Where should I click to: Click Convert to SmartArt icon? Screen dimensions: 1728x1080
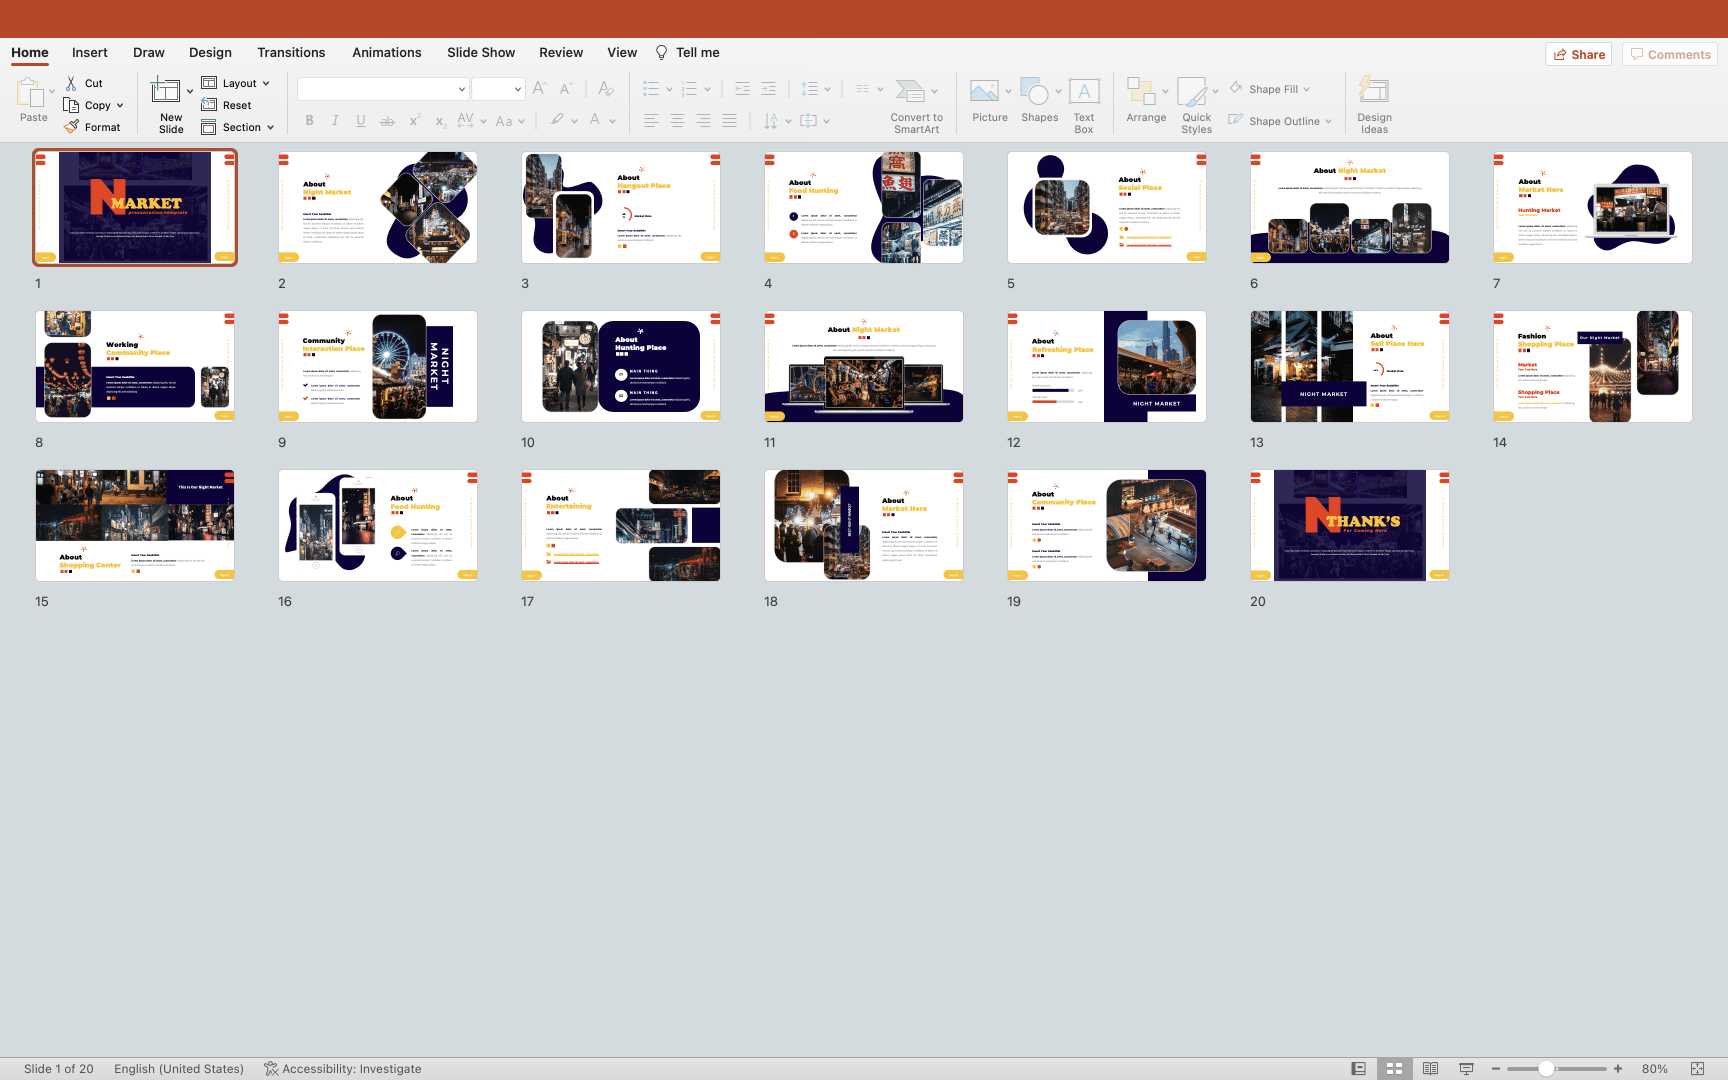point(910,93)
